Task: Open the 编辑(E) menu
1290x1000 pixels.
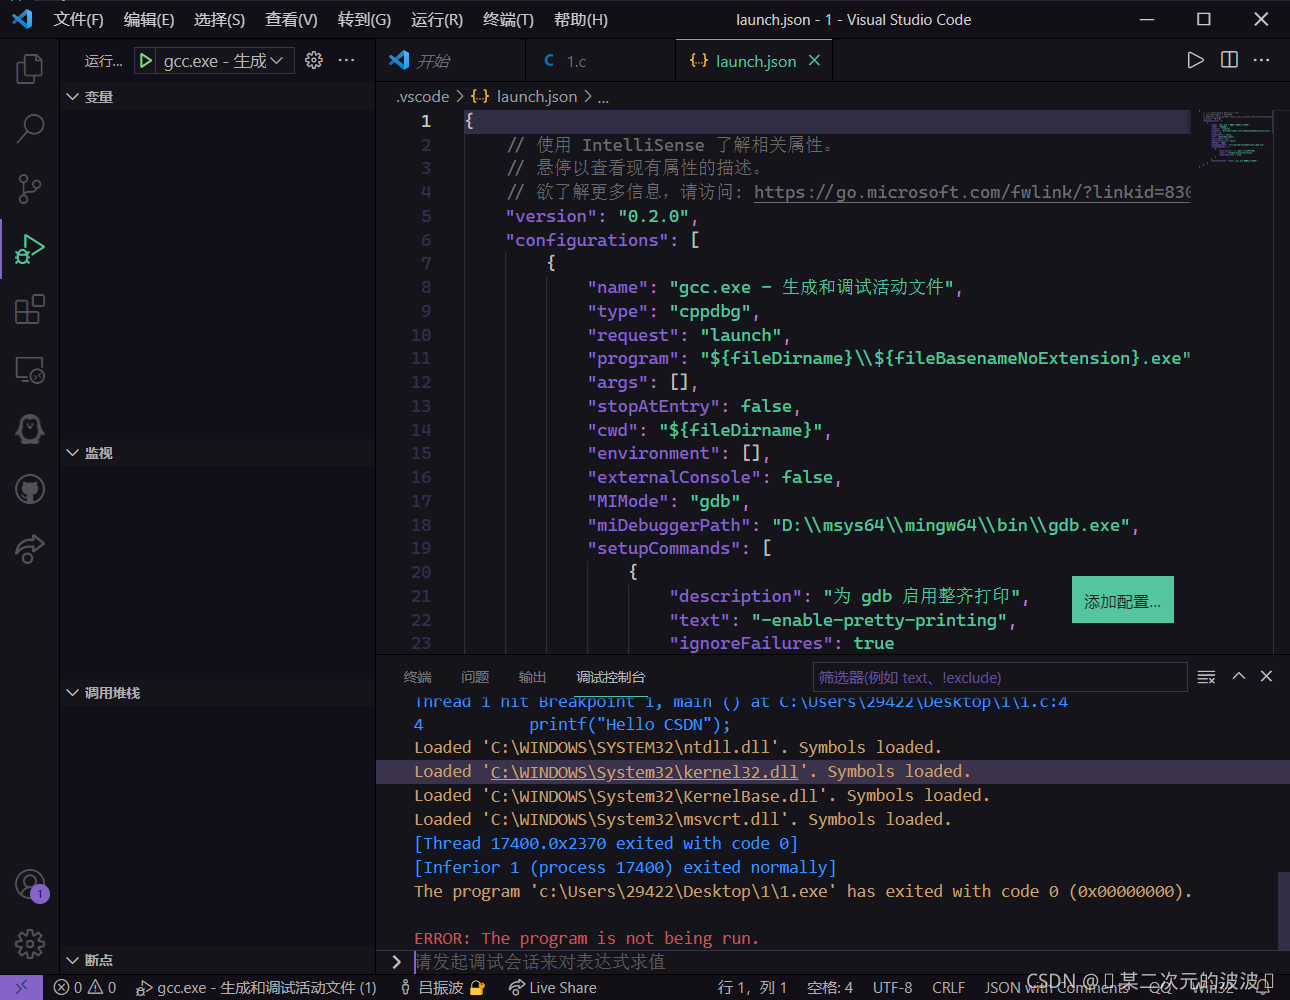Action: [x=149, y=19]
